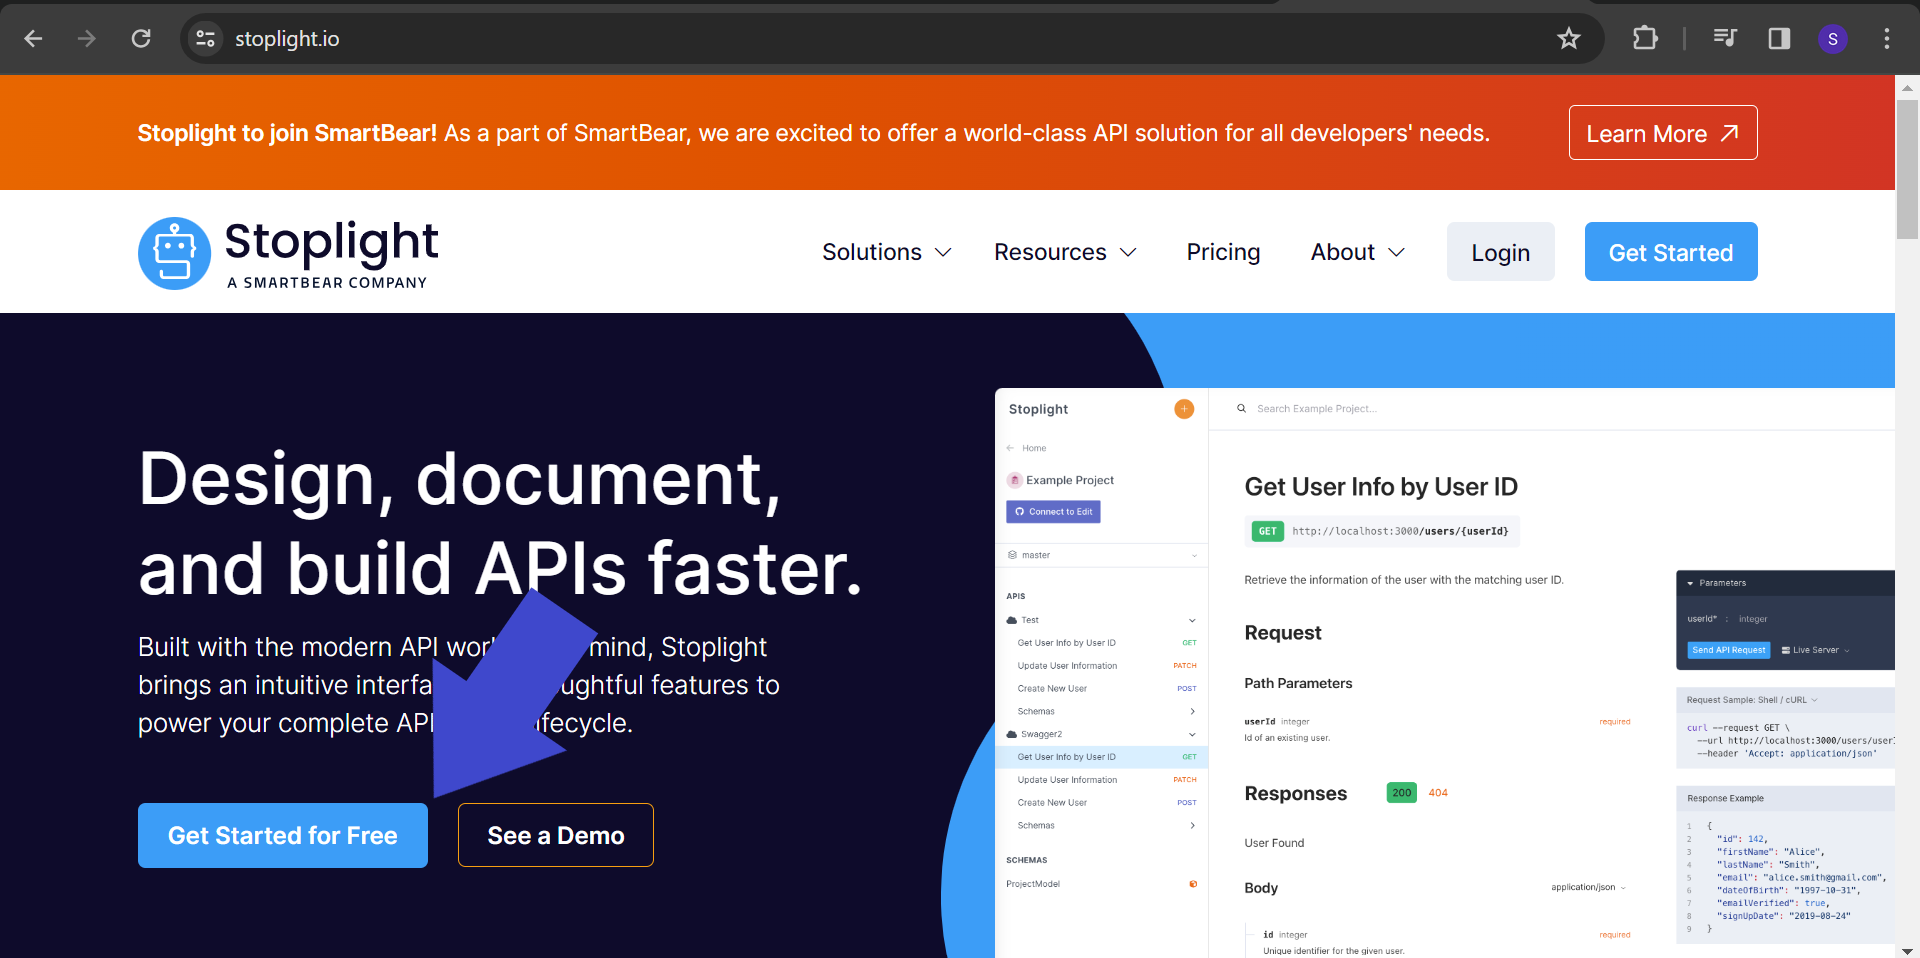Open the Learn More banner link

click(x=1662, y=133)
